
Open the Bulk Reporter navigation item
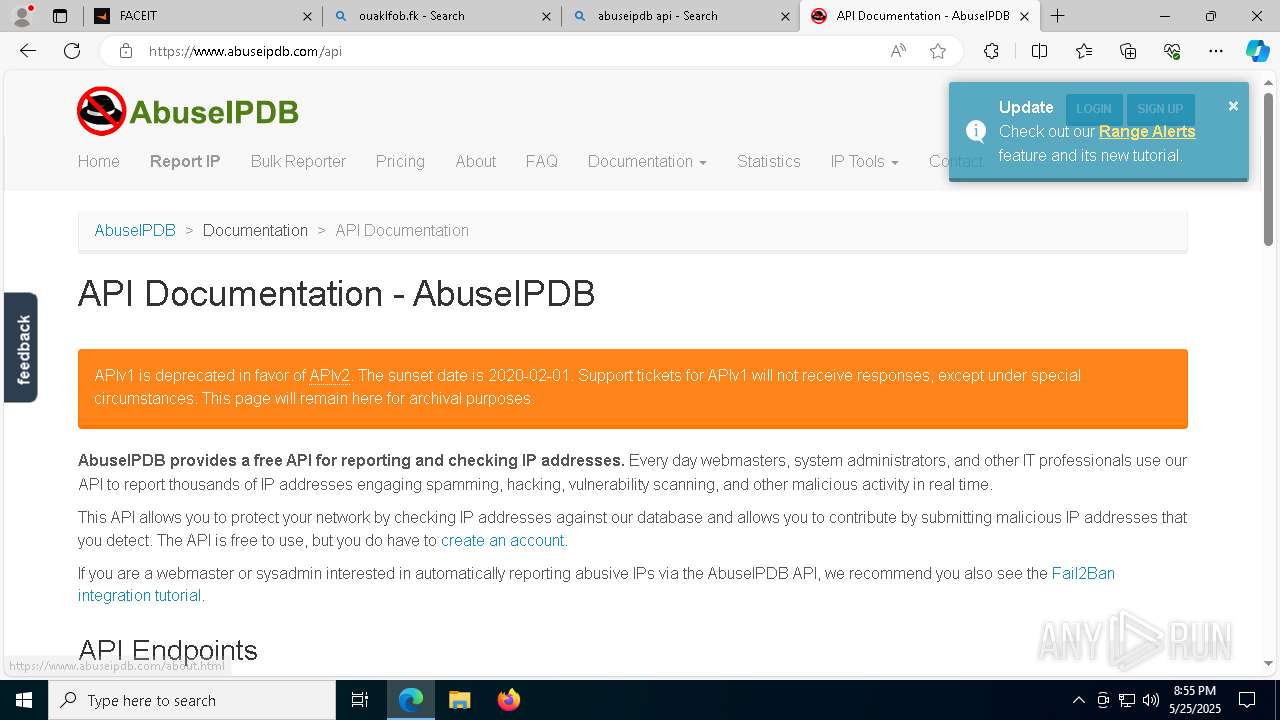[298, 161]
